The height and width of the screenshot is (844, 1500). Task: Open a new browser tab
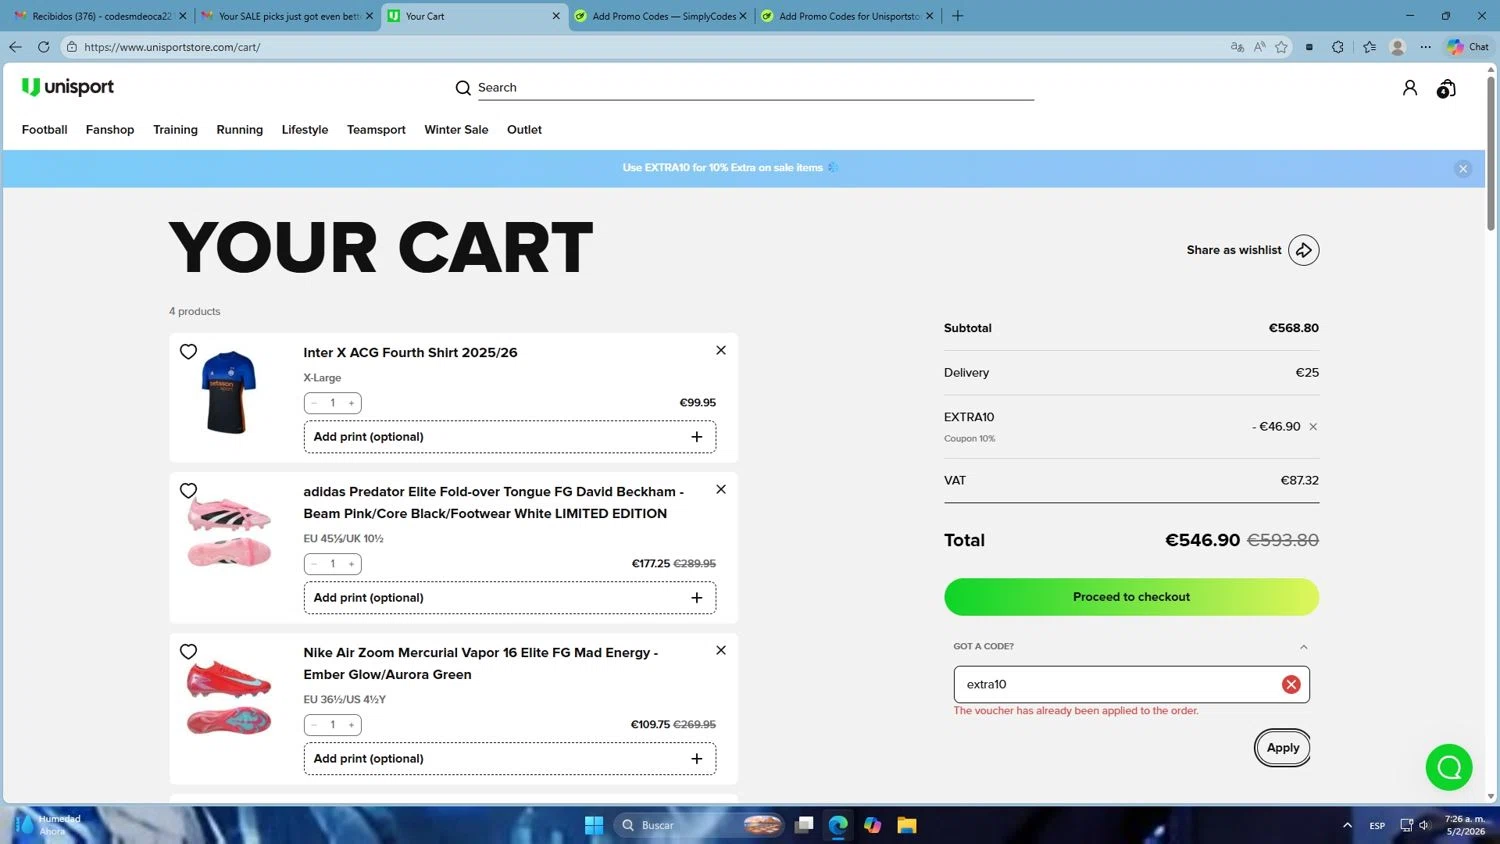coord(957,16)
